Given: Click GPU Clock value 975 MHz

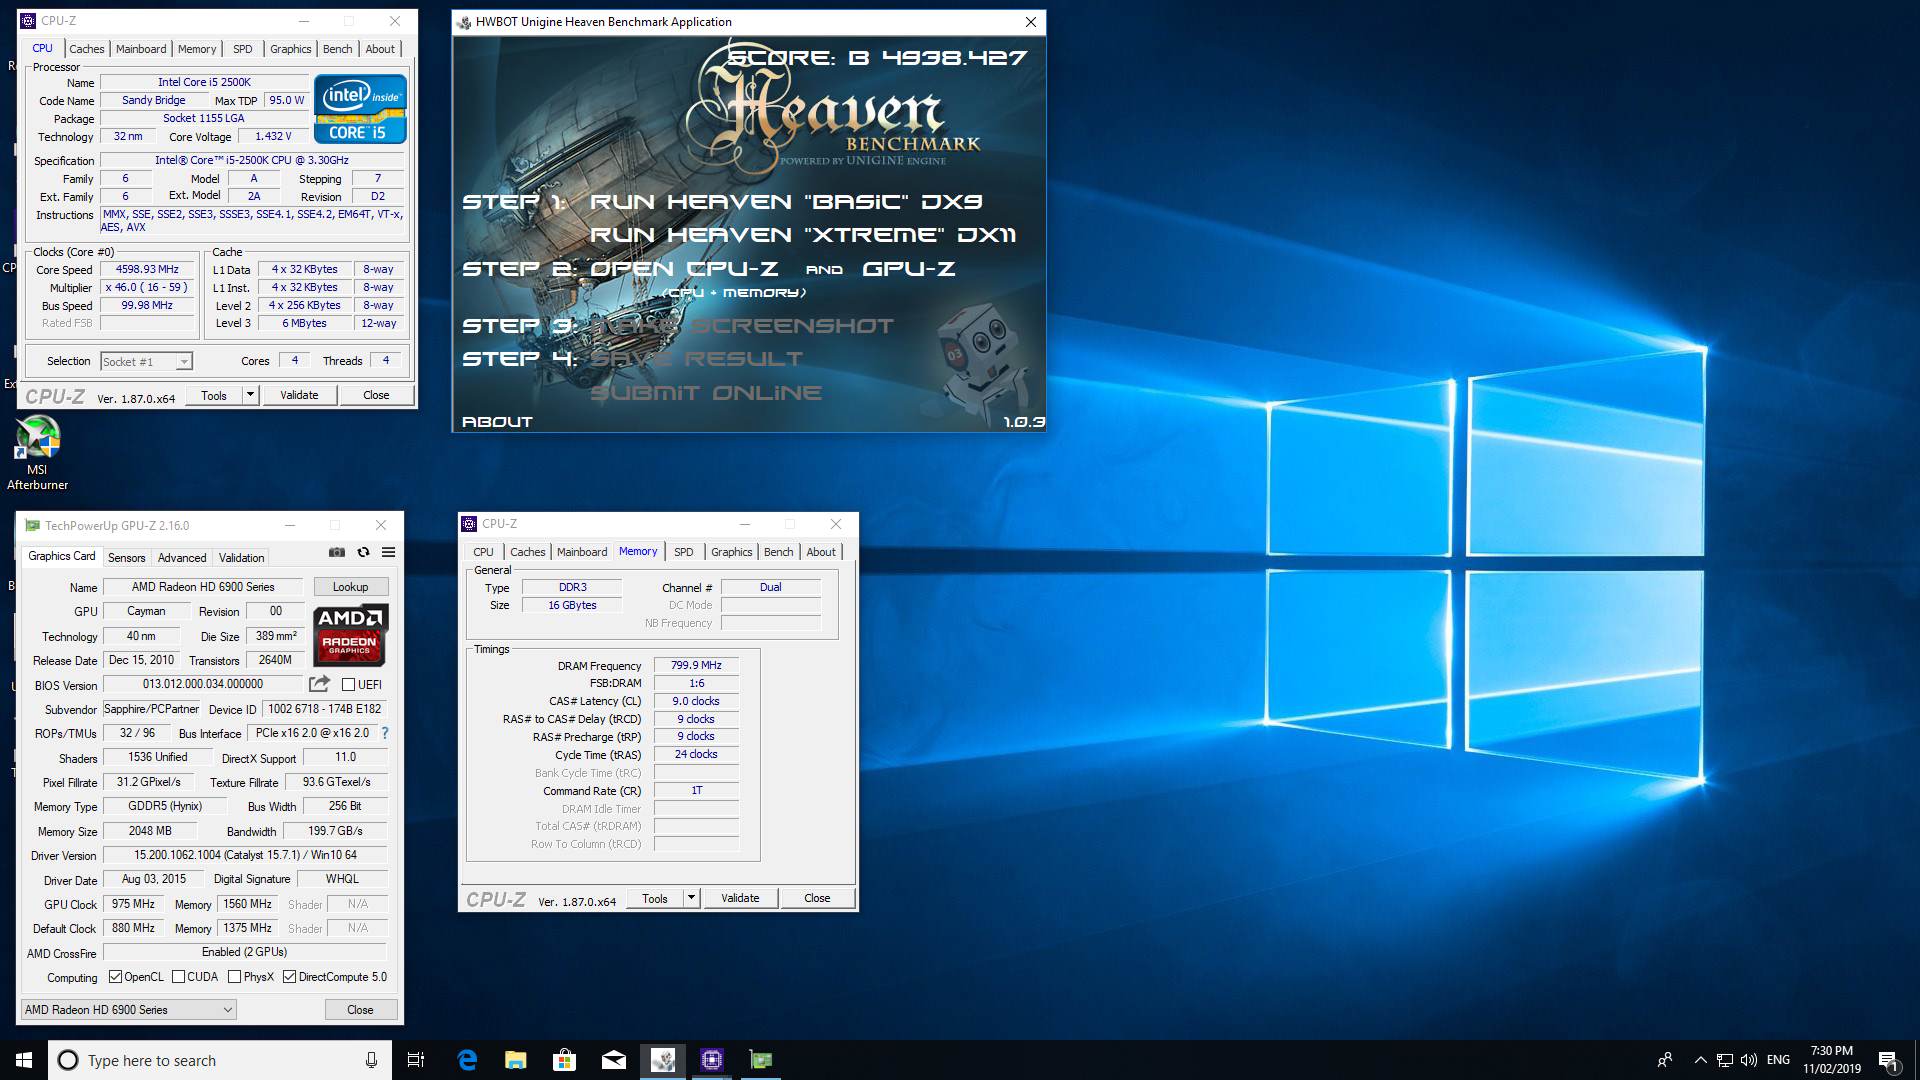Looking at the screenshot, I should (x=134, y=904).
